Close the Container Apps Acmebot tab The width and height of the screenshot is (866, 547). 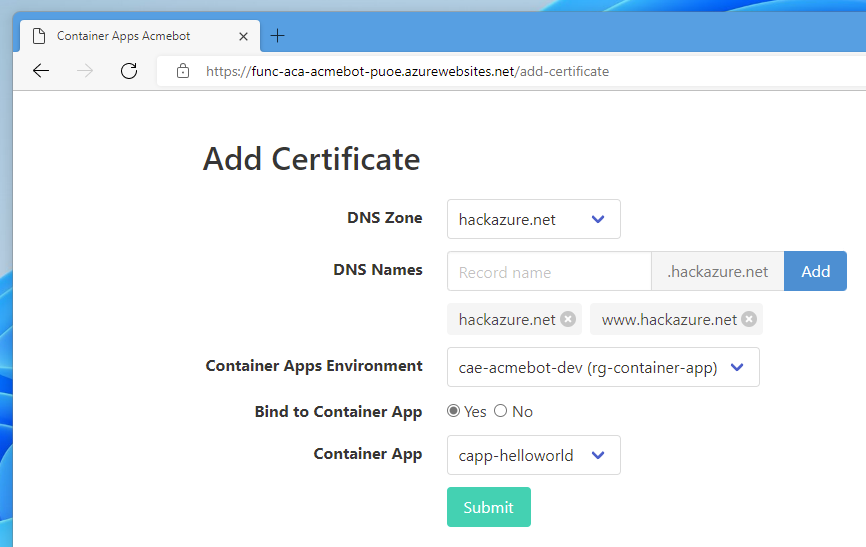point(243,36)
